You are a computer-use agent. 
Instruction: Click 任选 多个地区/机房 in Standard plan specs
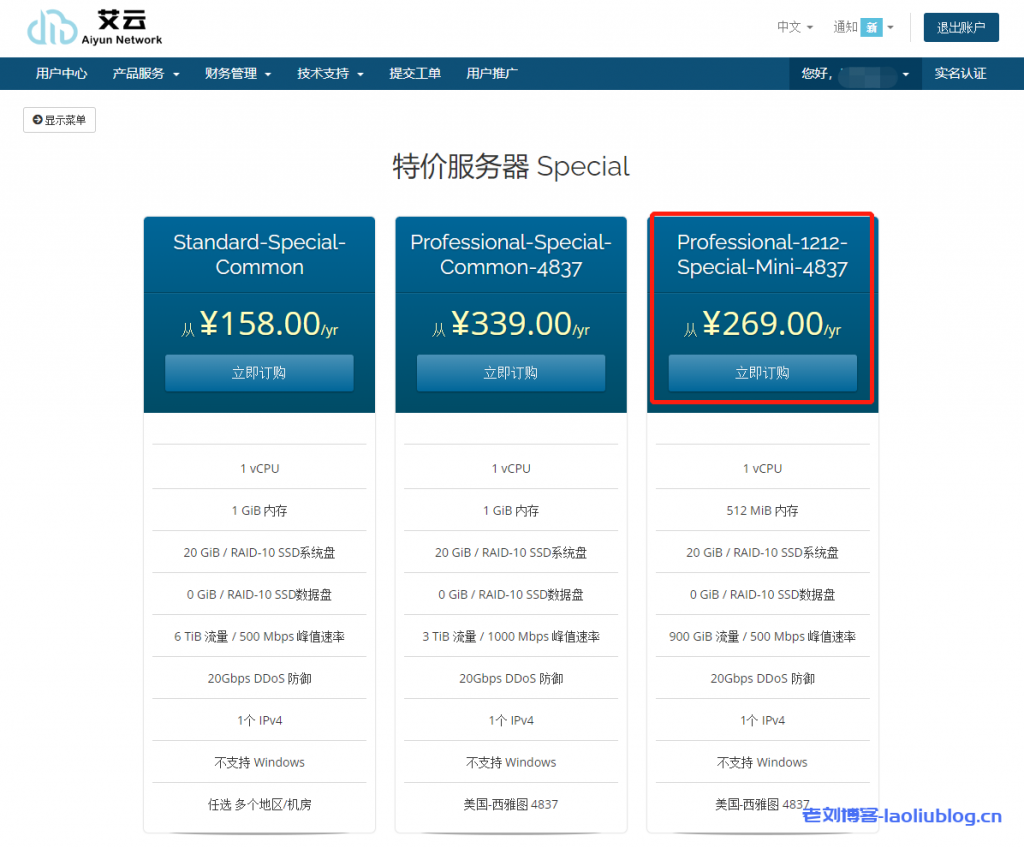coord(259,803)
